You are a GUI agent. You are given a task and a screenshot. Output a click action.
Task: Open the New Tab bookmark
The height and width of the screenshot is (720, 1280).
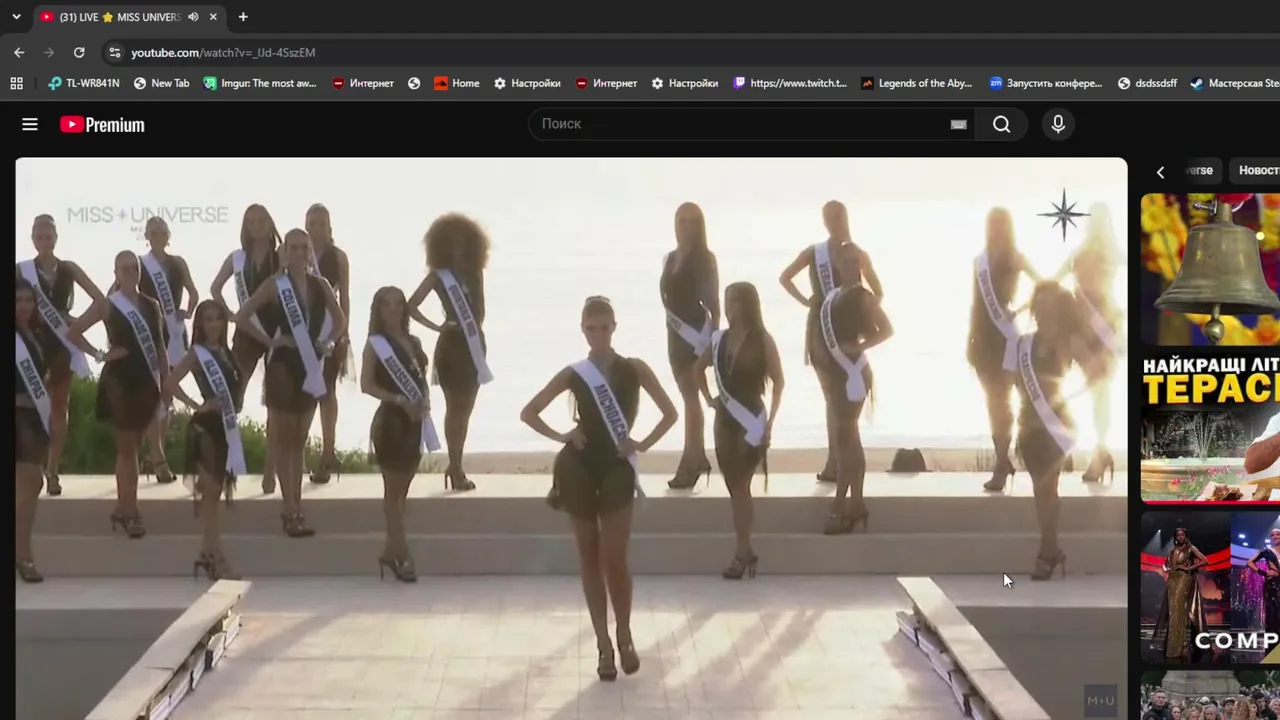pyautogui.click(x=162, y=83)
